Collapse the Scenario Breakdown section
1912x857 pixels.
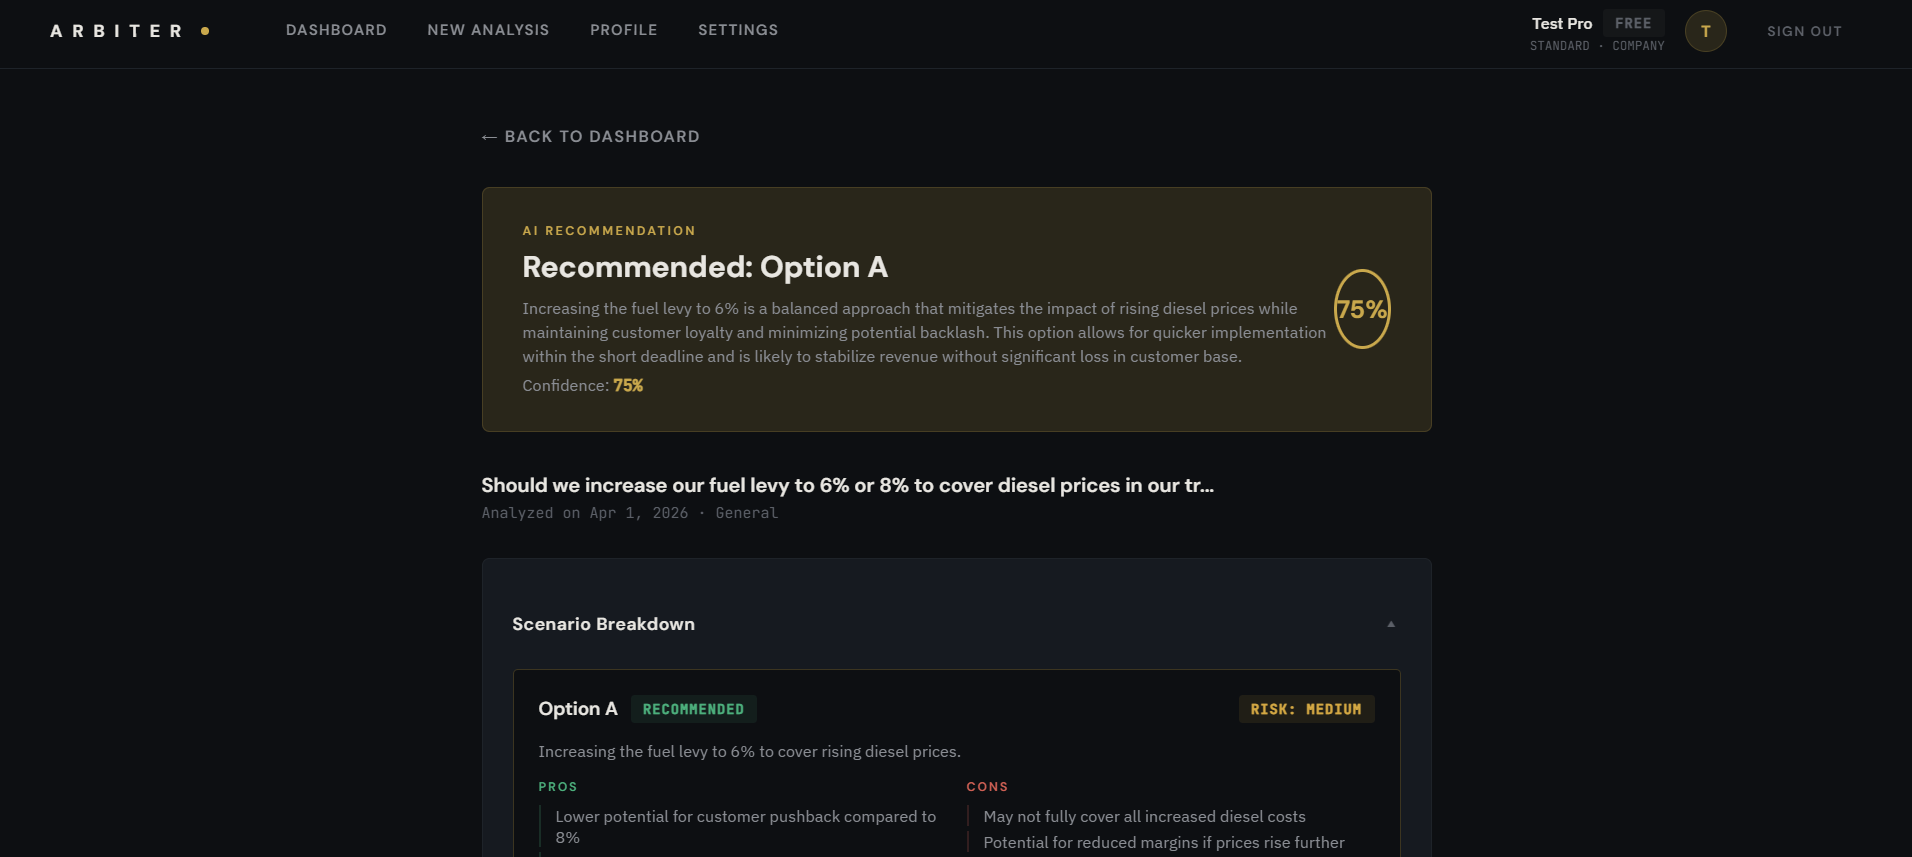[x=1390, y=623]
